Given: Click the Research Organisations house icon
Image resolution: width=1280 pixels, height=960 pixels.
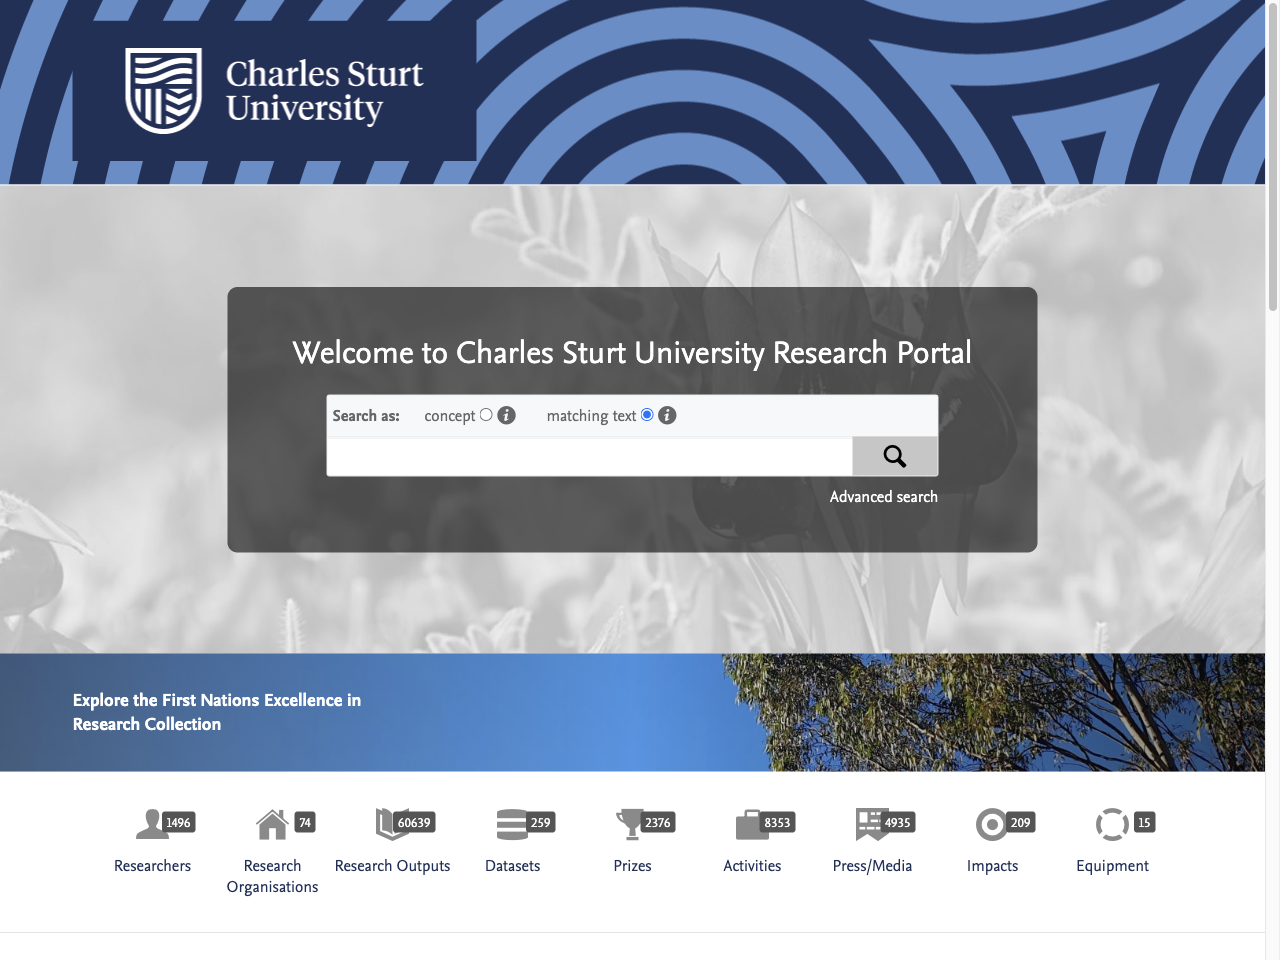Looking at the screenshot, I should (x=272, y=824).
